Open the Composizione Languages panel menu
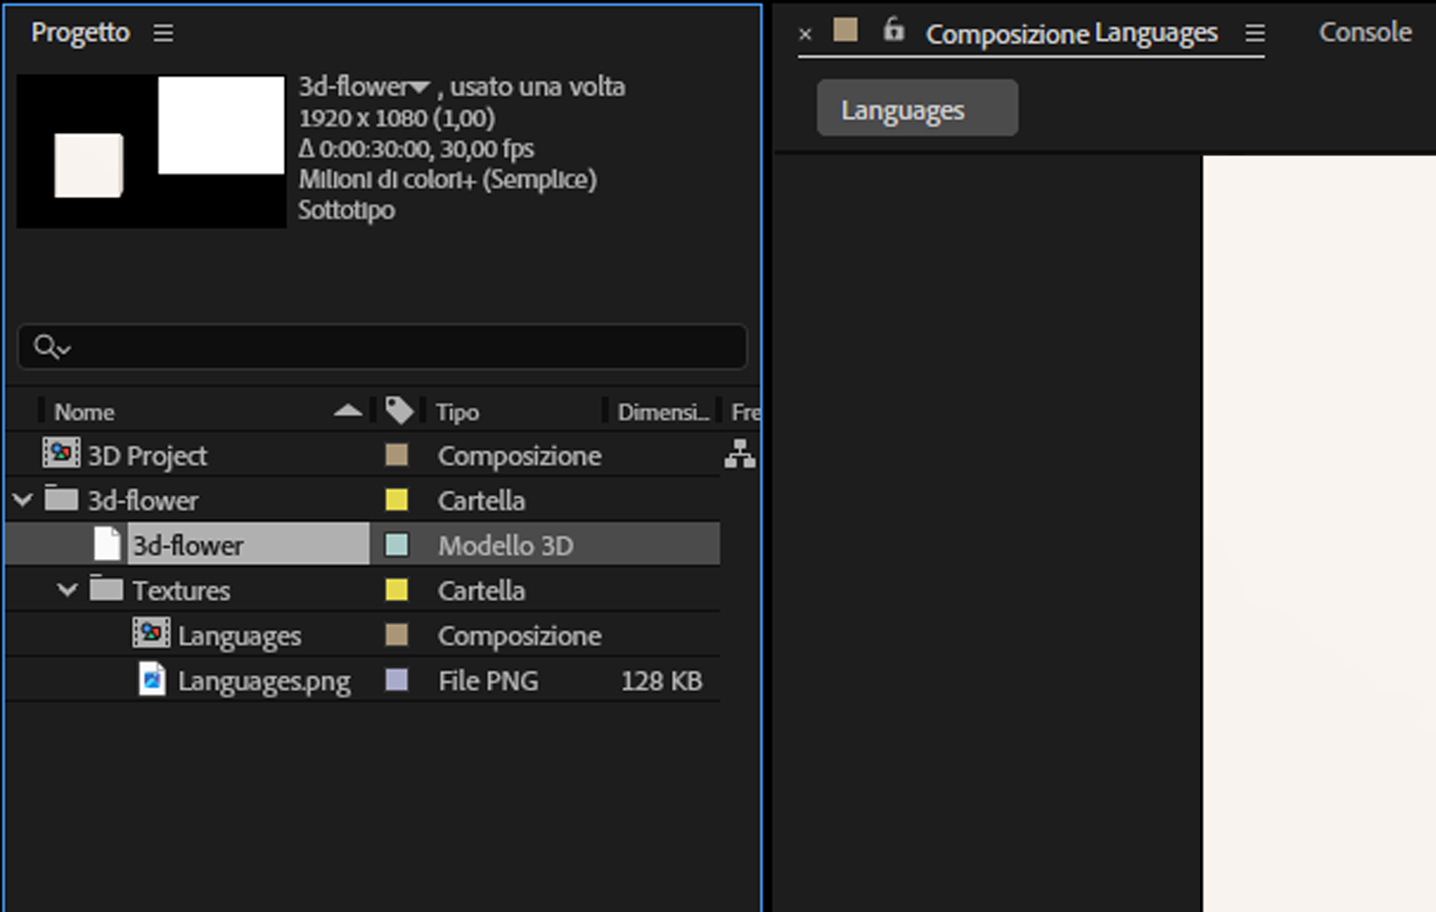This screenshot has width=1436, height=912. 1255,33
